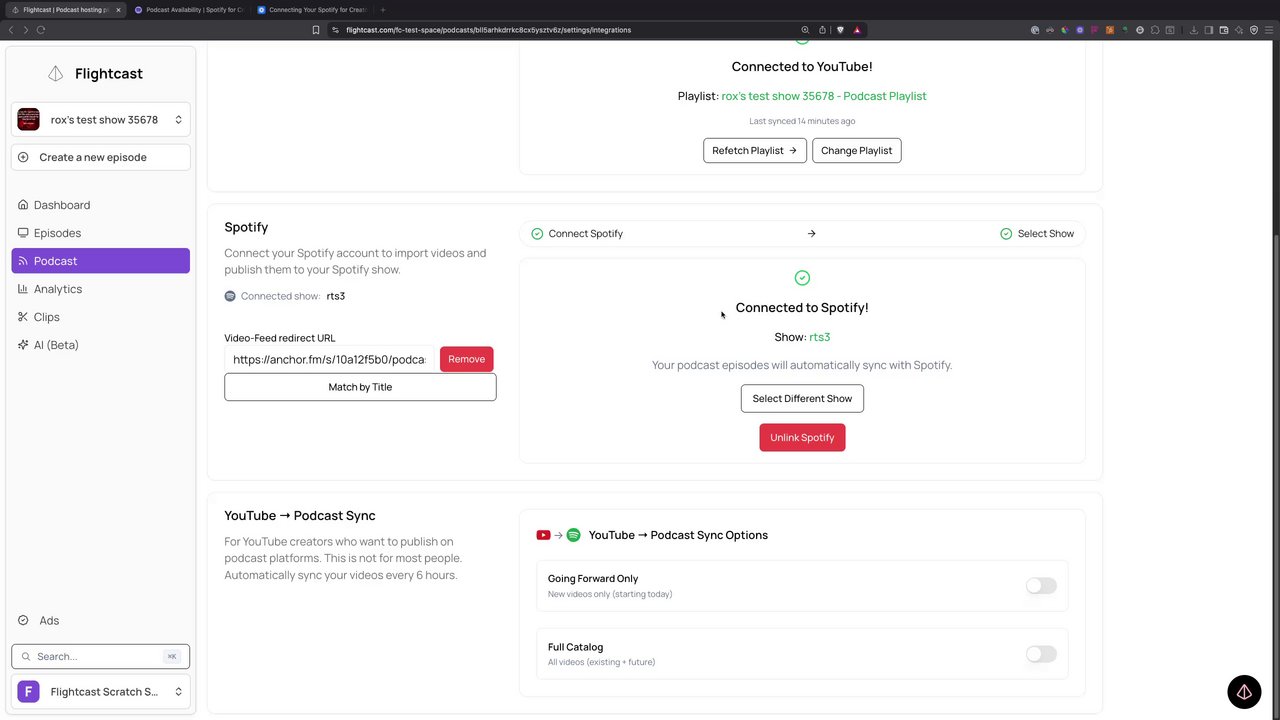Click the purple F workspace avatar
1280x720 pixels.
coord(28,692)
